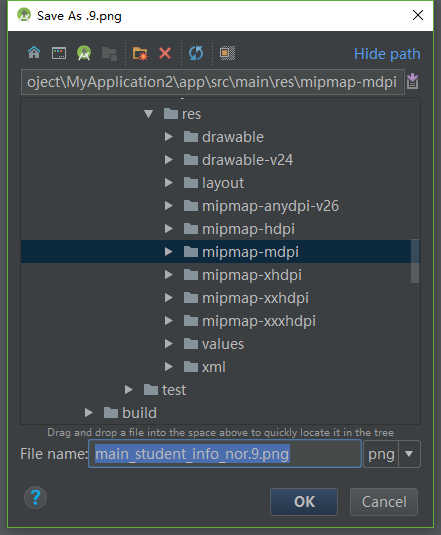Viewport: 441px width, 535px height.
Task: Cancel the Save As dialog
Action: [x=384, y=502]
